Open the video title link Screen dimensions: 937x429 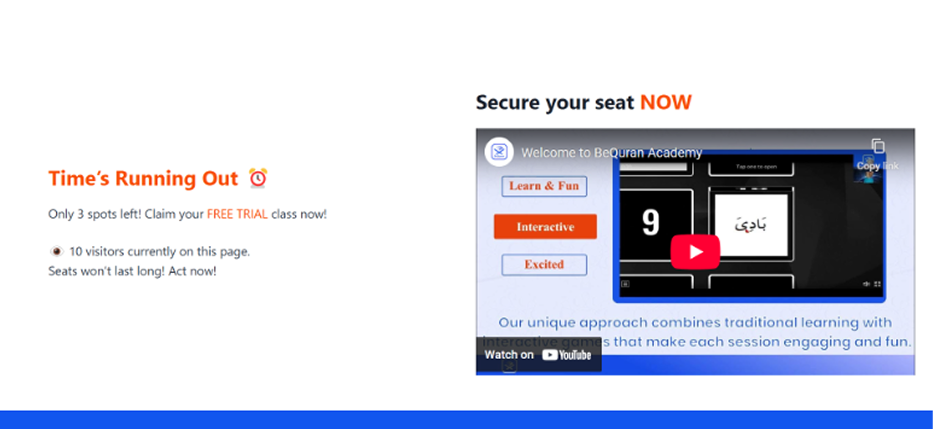pyautogui.click(x=611, y=153)
